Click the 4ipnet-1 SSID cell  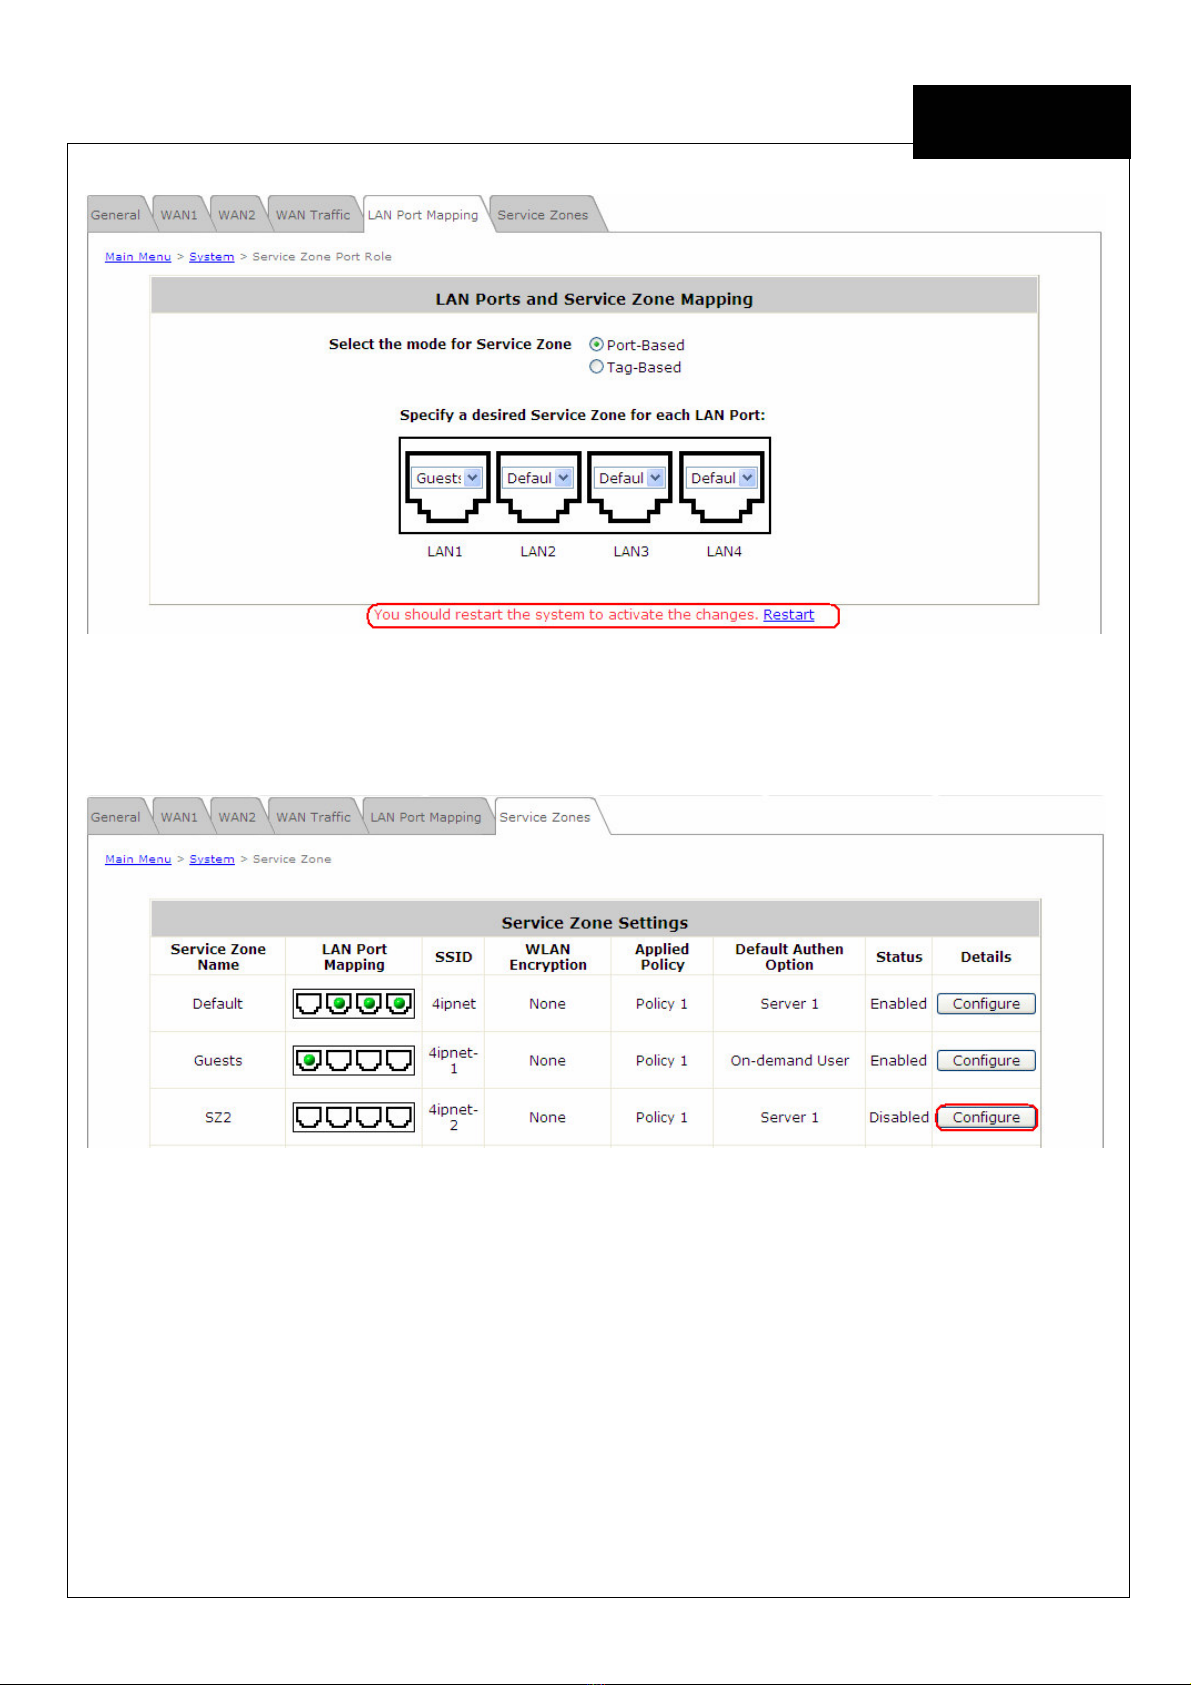(453, 1060)
